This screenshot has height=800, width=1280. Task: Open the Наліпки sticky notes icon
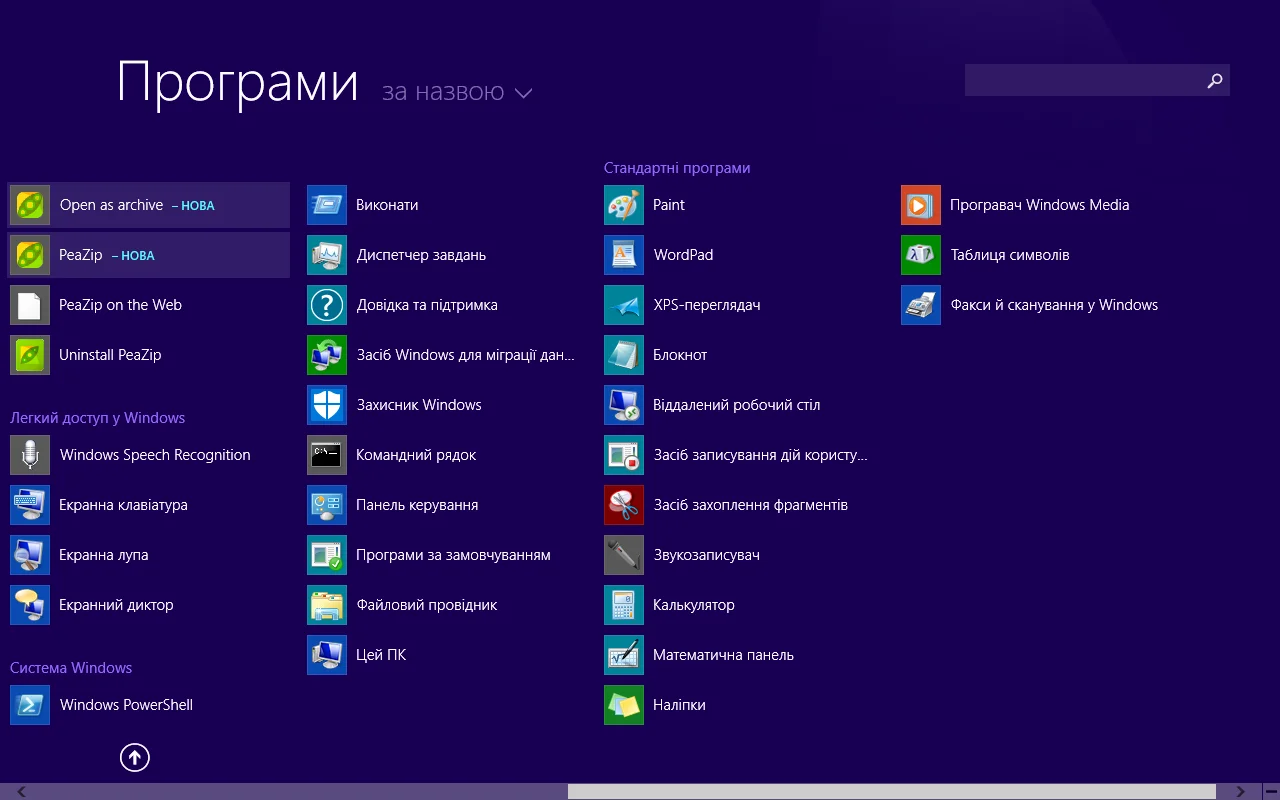(x=624, y=705)
